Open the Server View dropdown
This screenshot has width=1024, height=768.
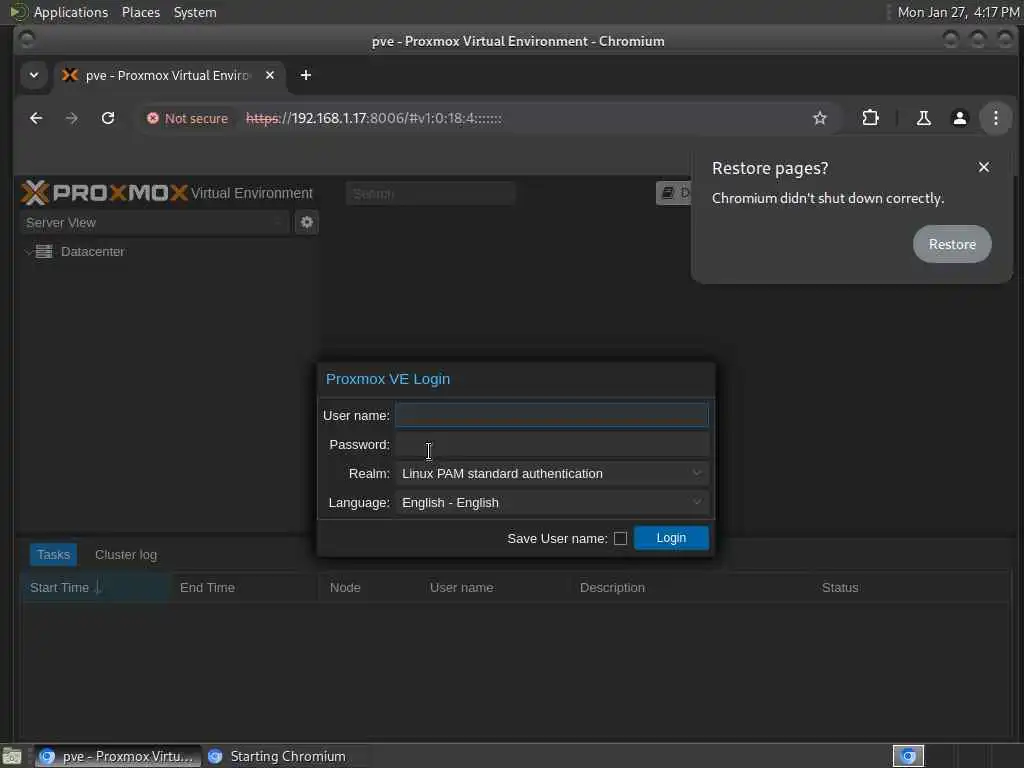click(x=154, y=223)
